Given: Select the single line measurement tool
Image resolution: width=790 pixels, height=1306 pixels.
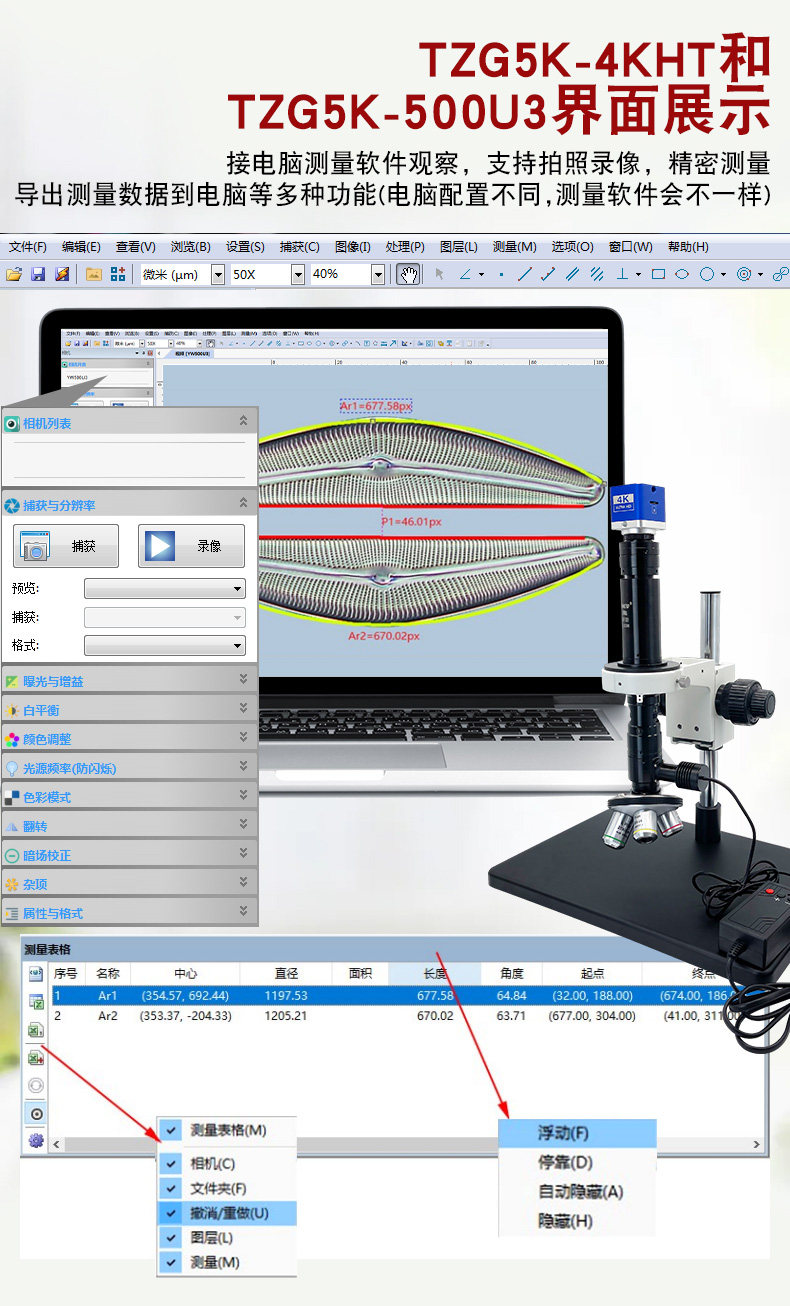Looking at the screenshot, I should pyautogui.click(x=524, y=274).
